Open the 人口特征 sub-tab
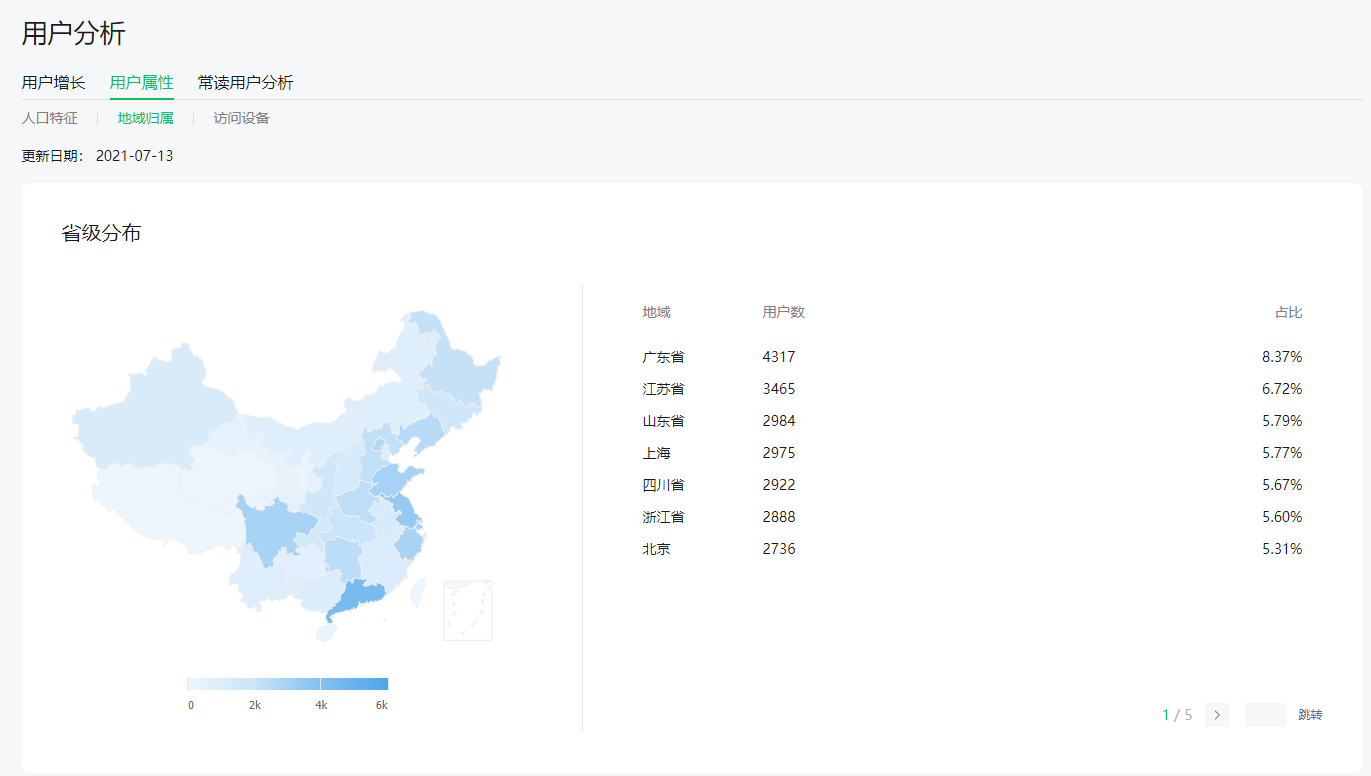 50,118
